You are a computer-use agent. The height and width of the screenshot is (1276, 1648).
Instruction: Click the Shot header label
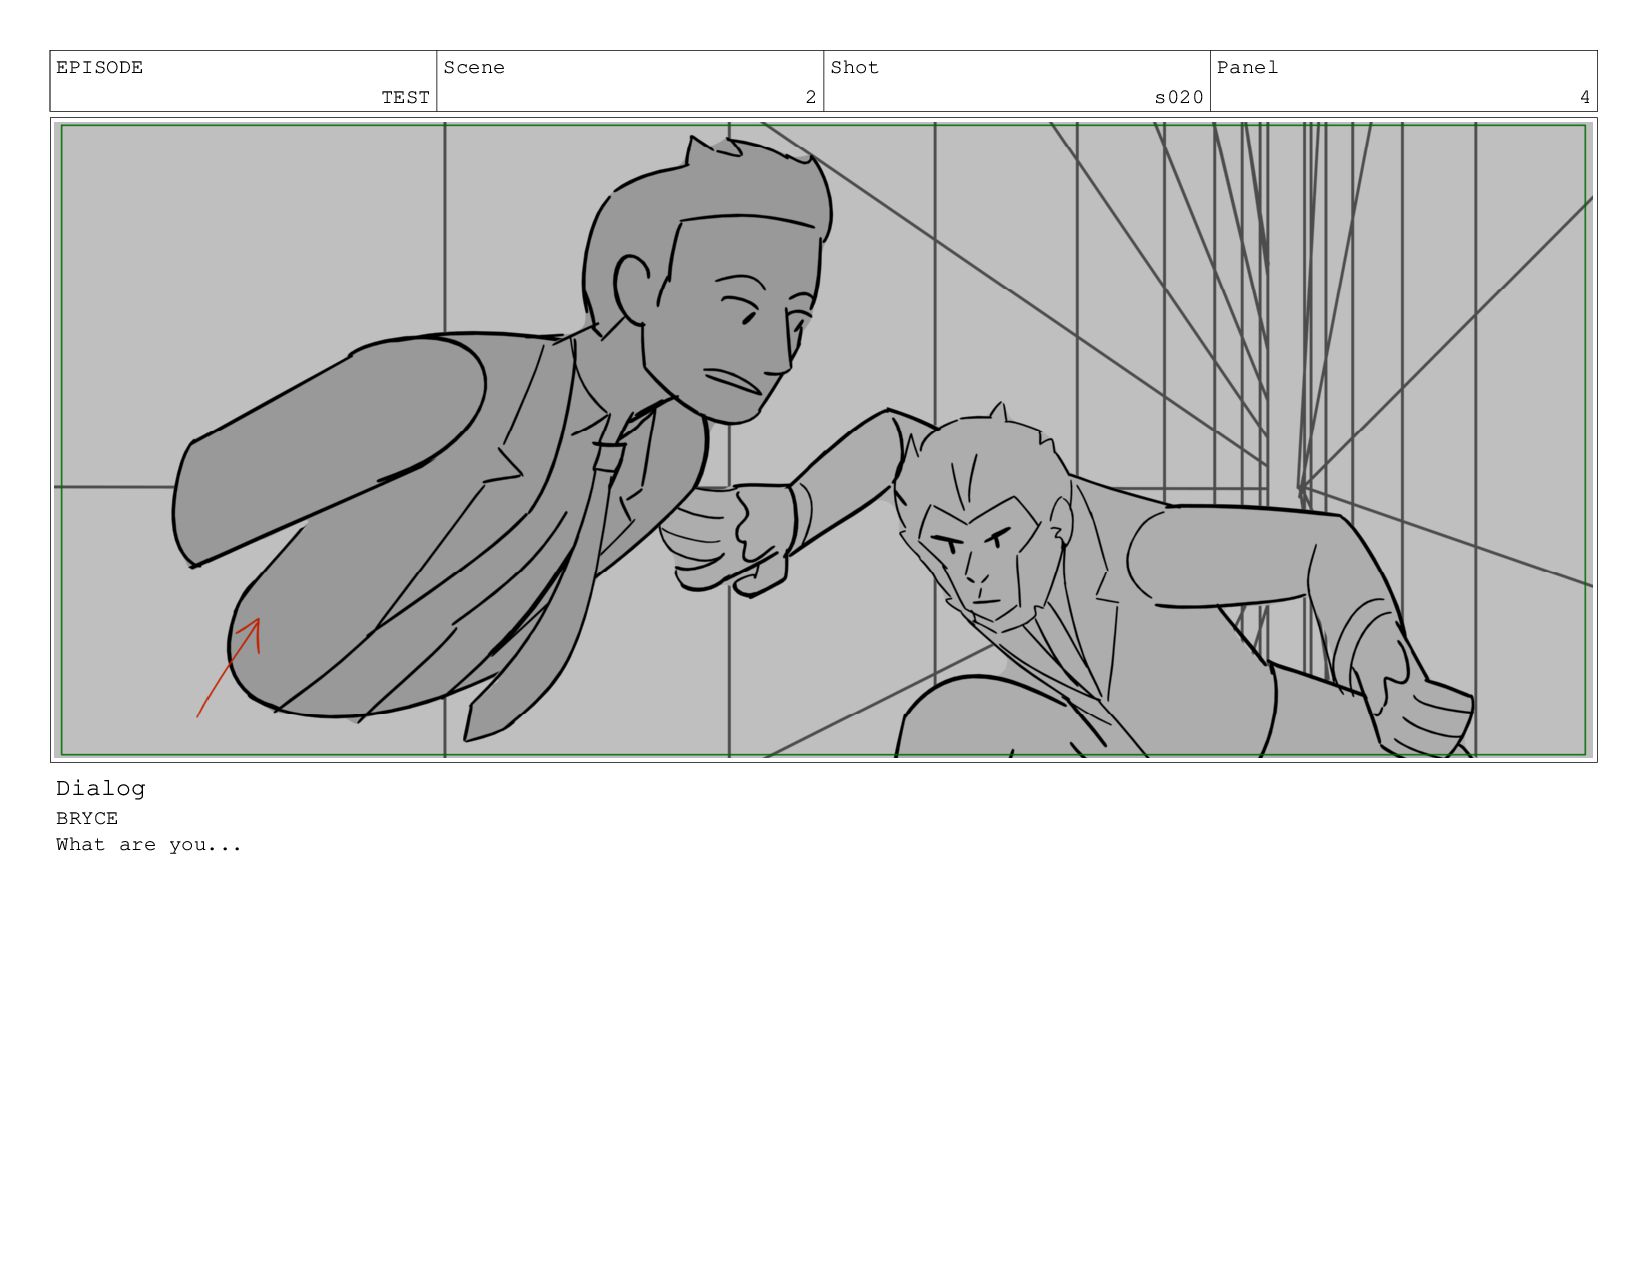coord(854,68)
